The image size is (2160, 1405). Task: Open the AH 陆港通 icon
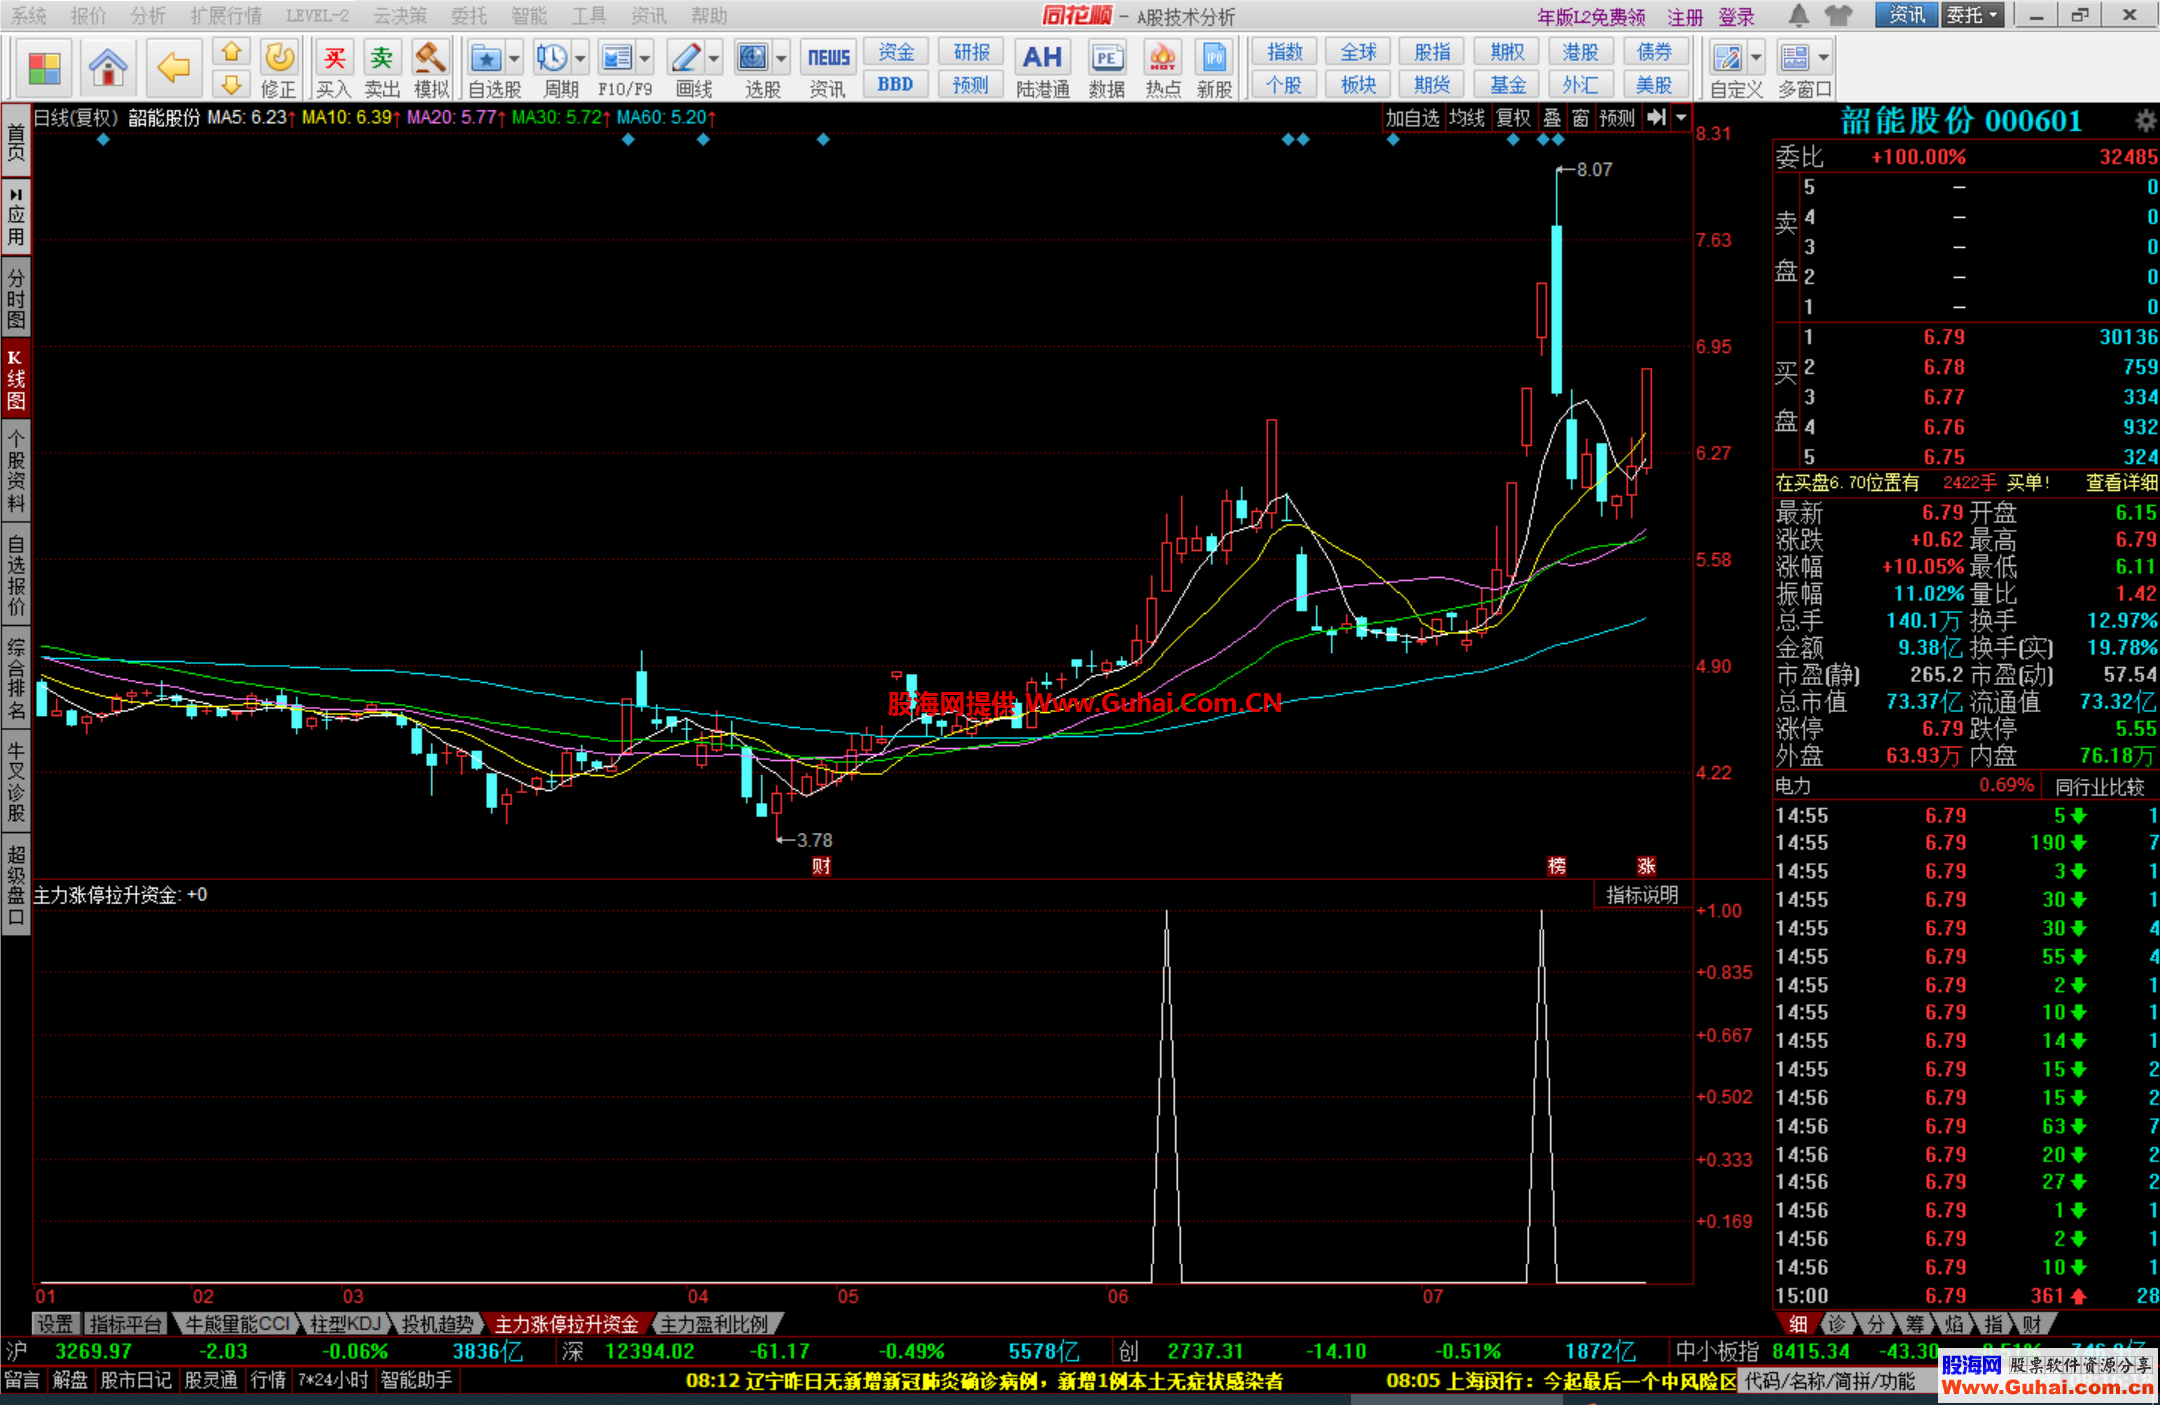point(1042,68)
